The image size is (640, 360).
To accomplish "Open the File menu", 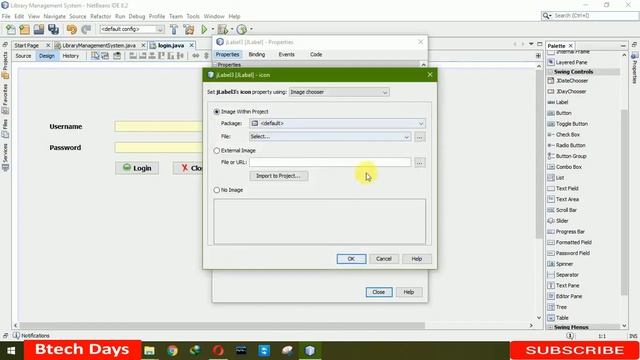I will pos(6,16).
